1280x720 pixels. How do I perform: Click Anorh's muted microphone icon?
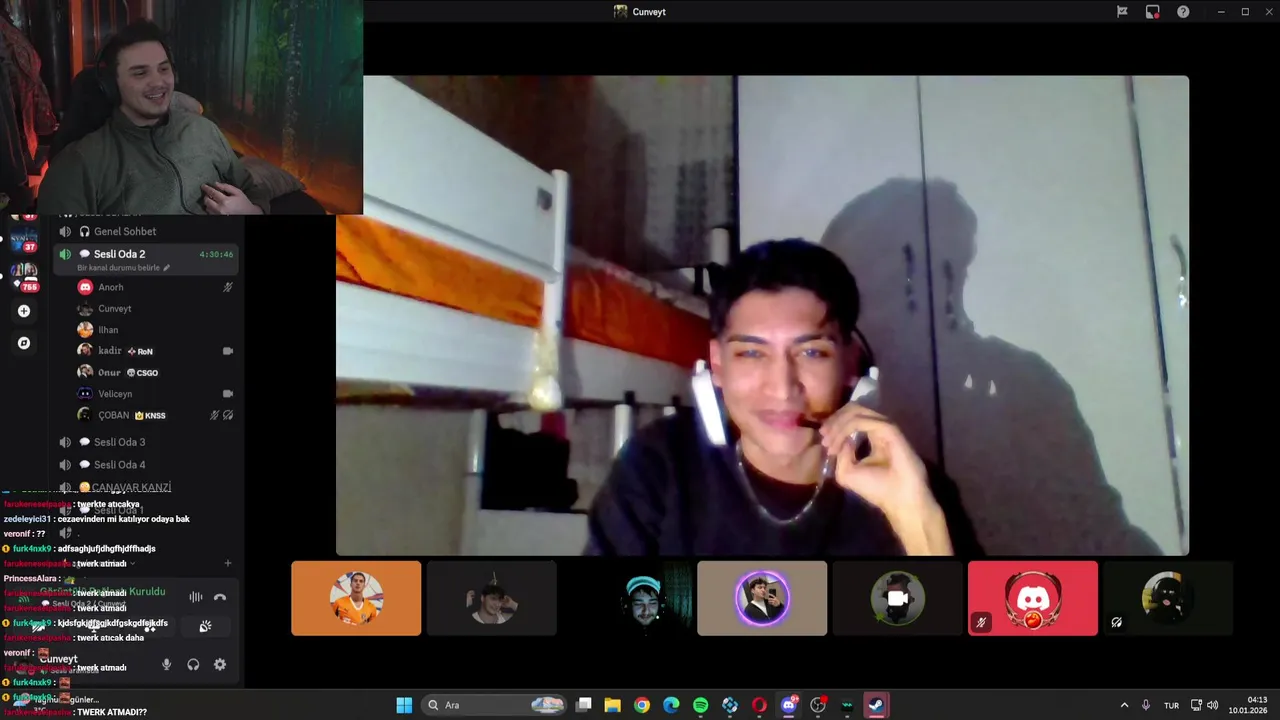coord(228,287)
